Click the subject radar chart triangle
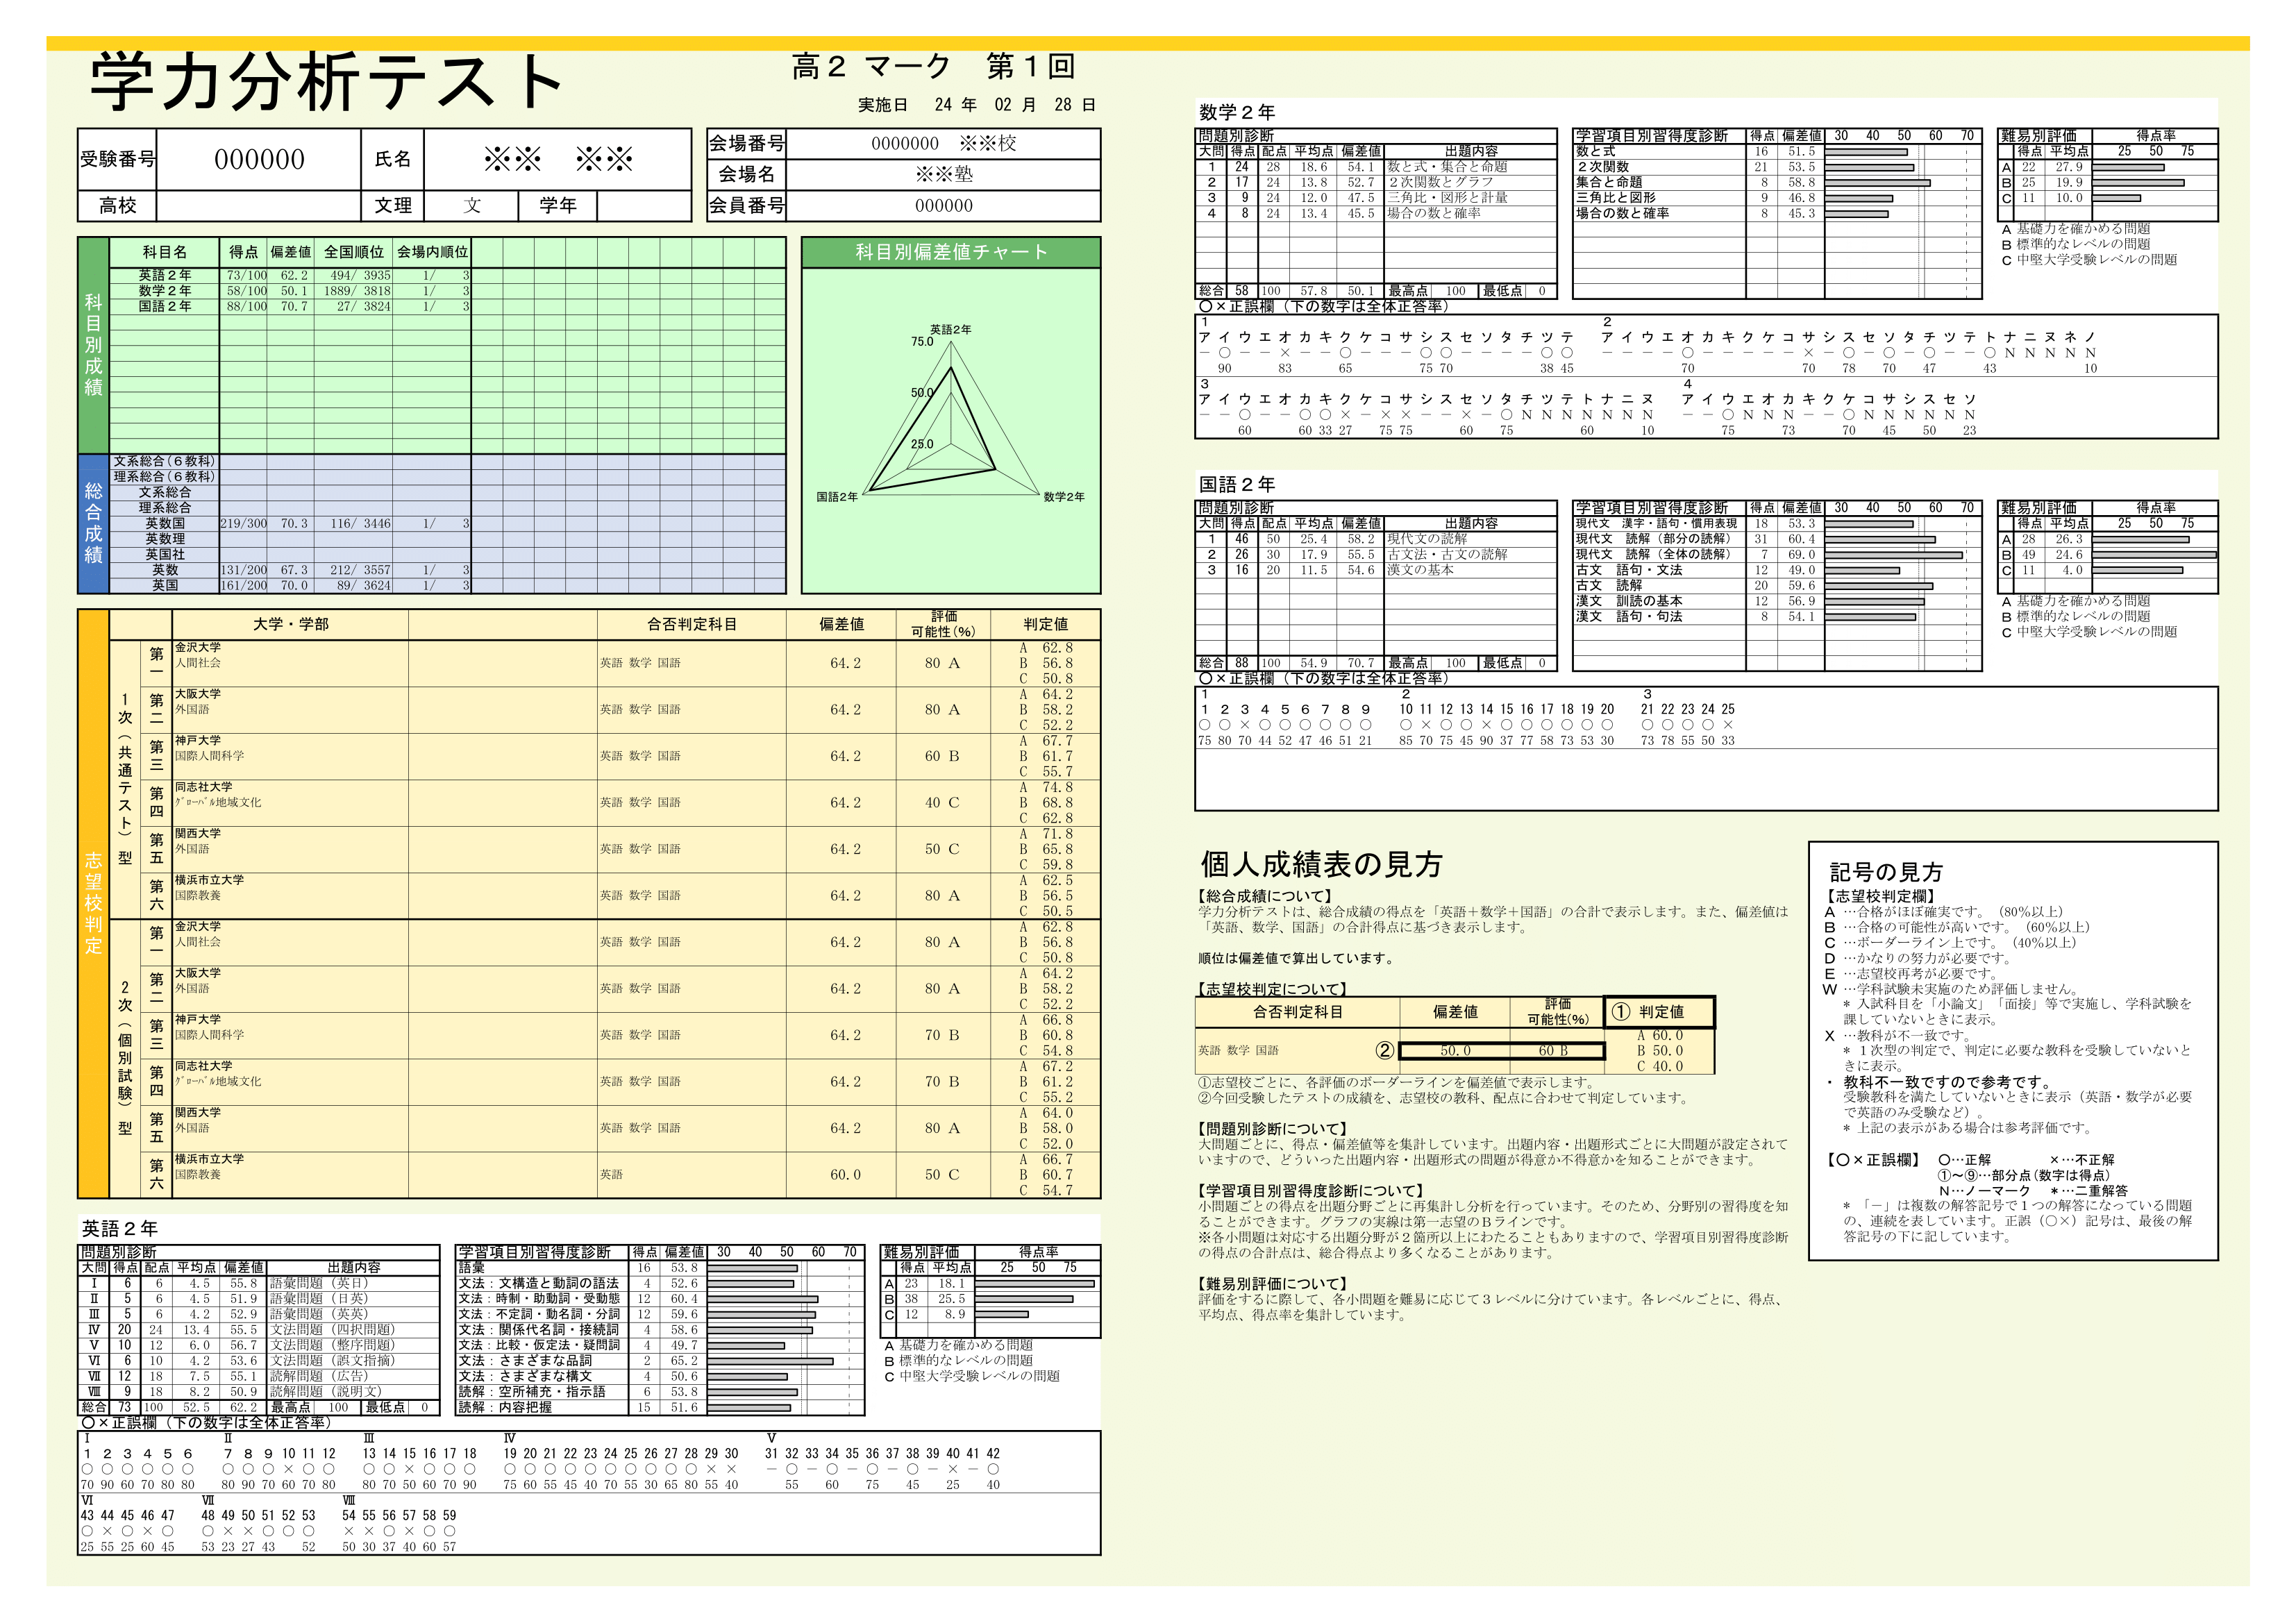This screenshot has height=1623, width=2296. [952, 428]
